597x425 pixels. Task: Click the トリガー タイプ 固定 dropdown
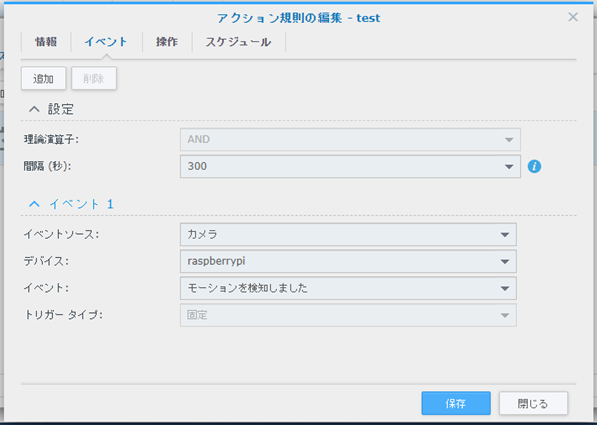tap(348, 315)
